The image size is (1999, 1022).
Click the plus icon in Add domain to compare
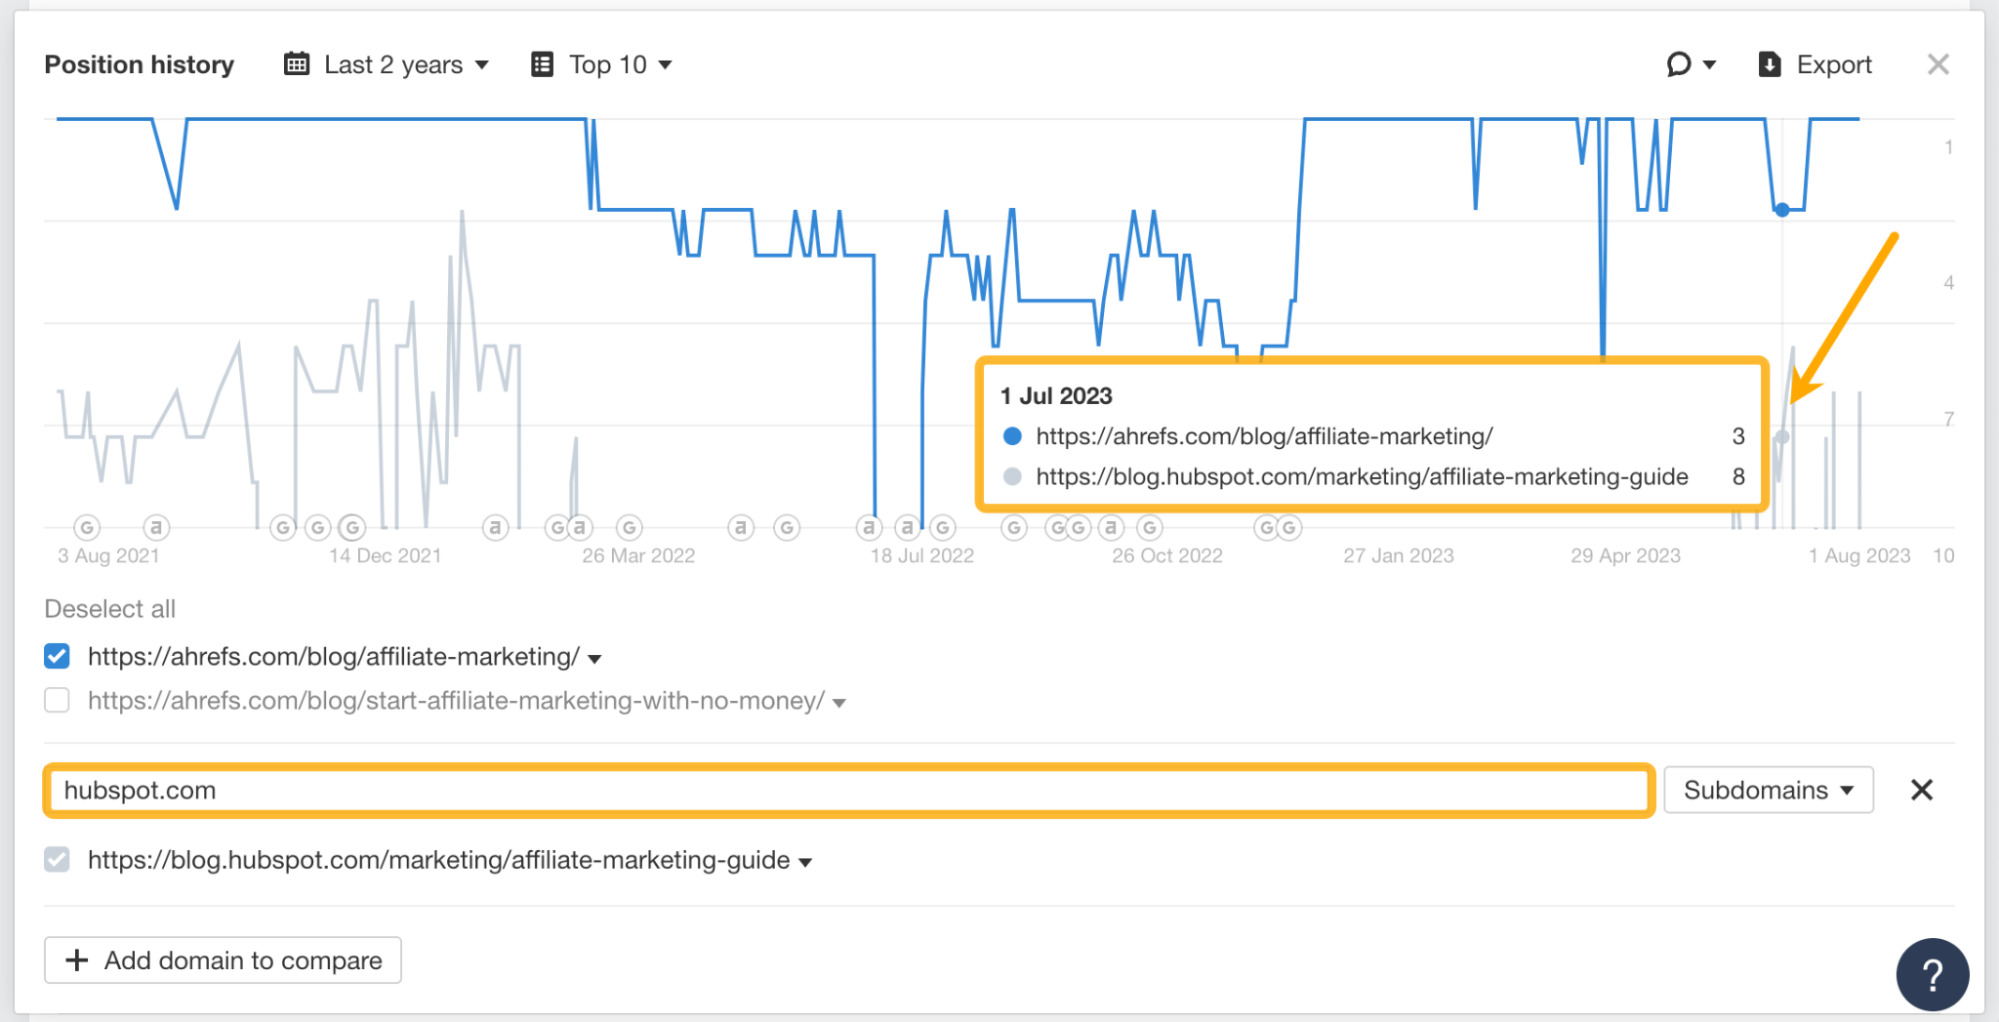(75, 960)
